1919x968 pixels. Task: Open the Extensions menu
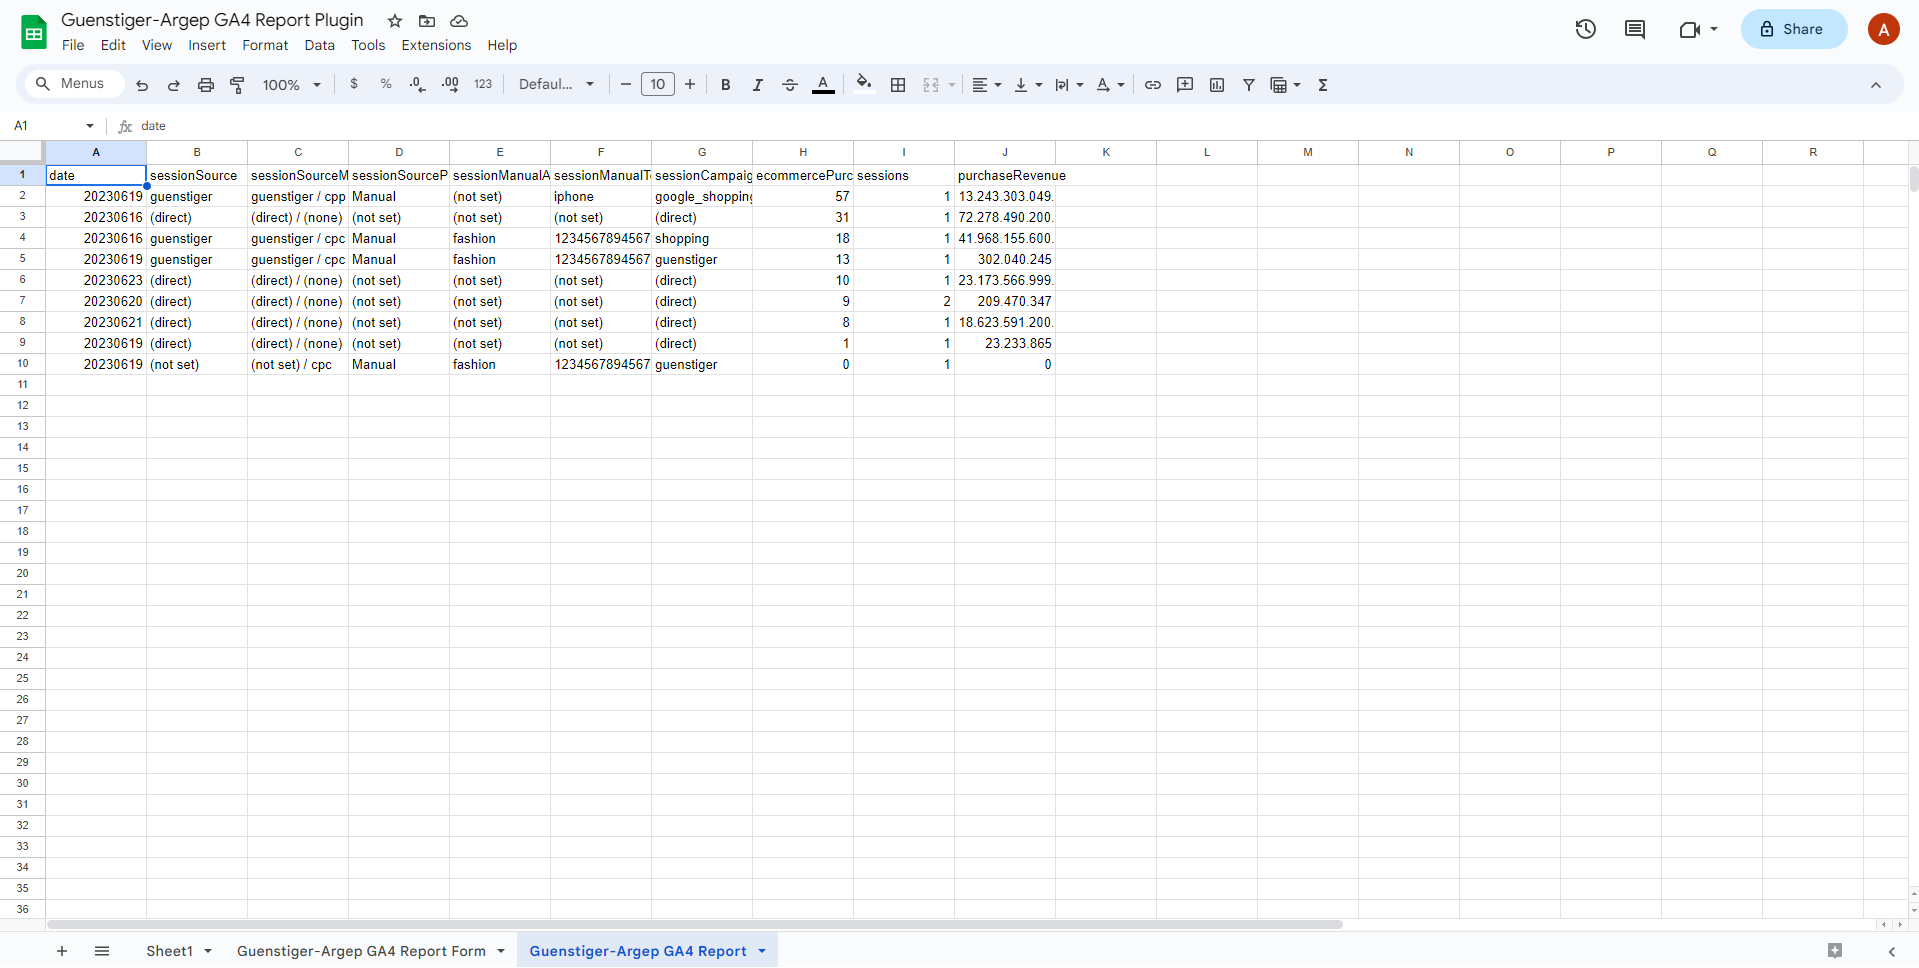pyautogui.click(x=436, y=45)
